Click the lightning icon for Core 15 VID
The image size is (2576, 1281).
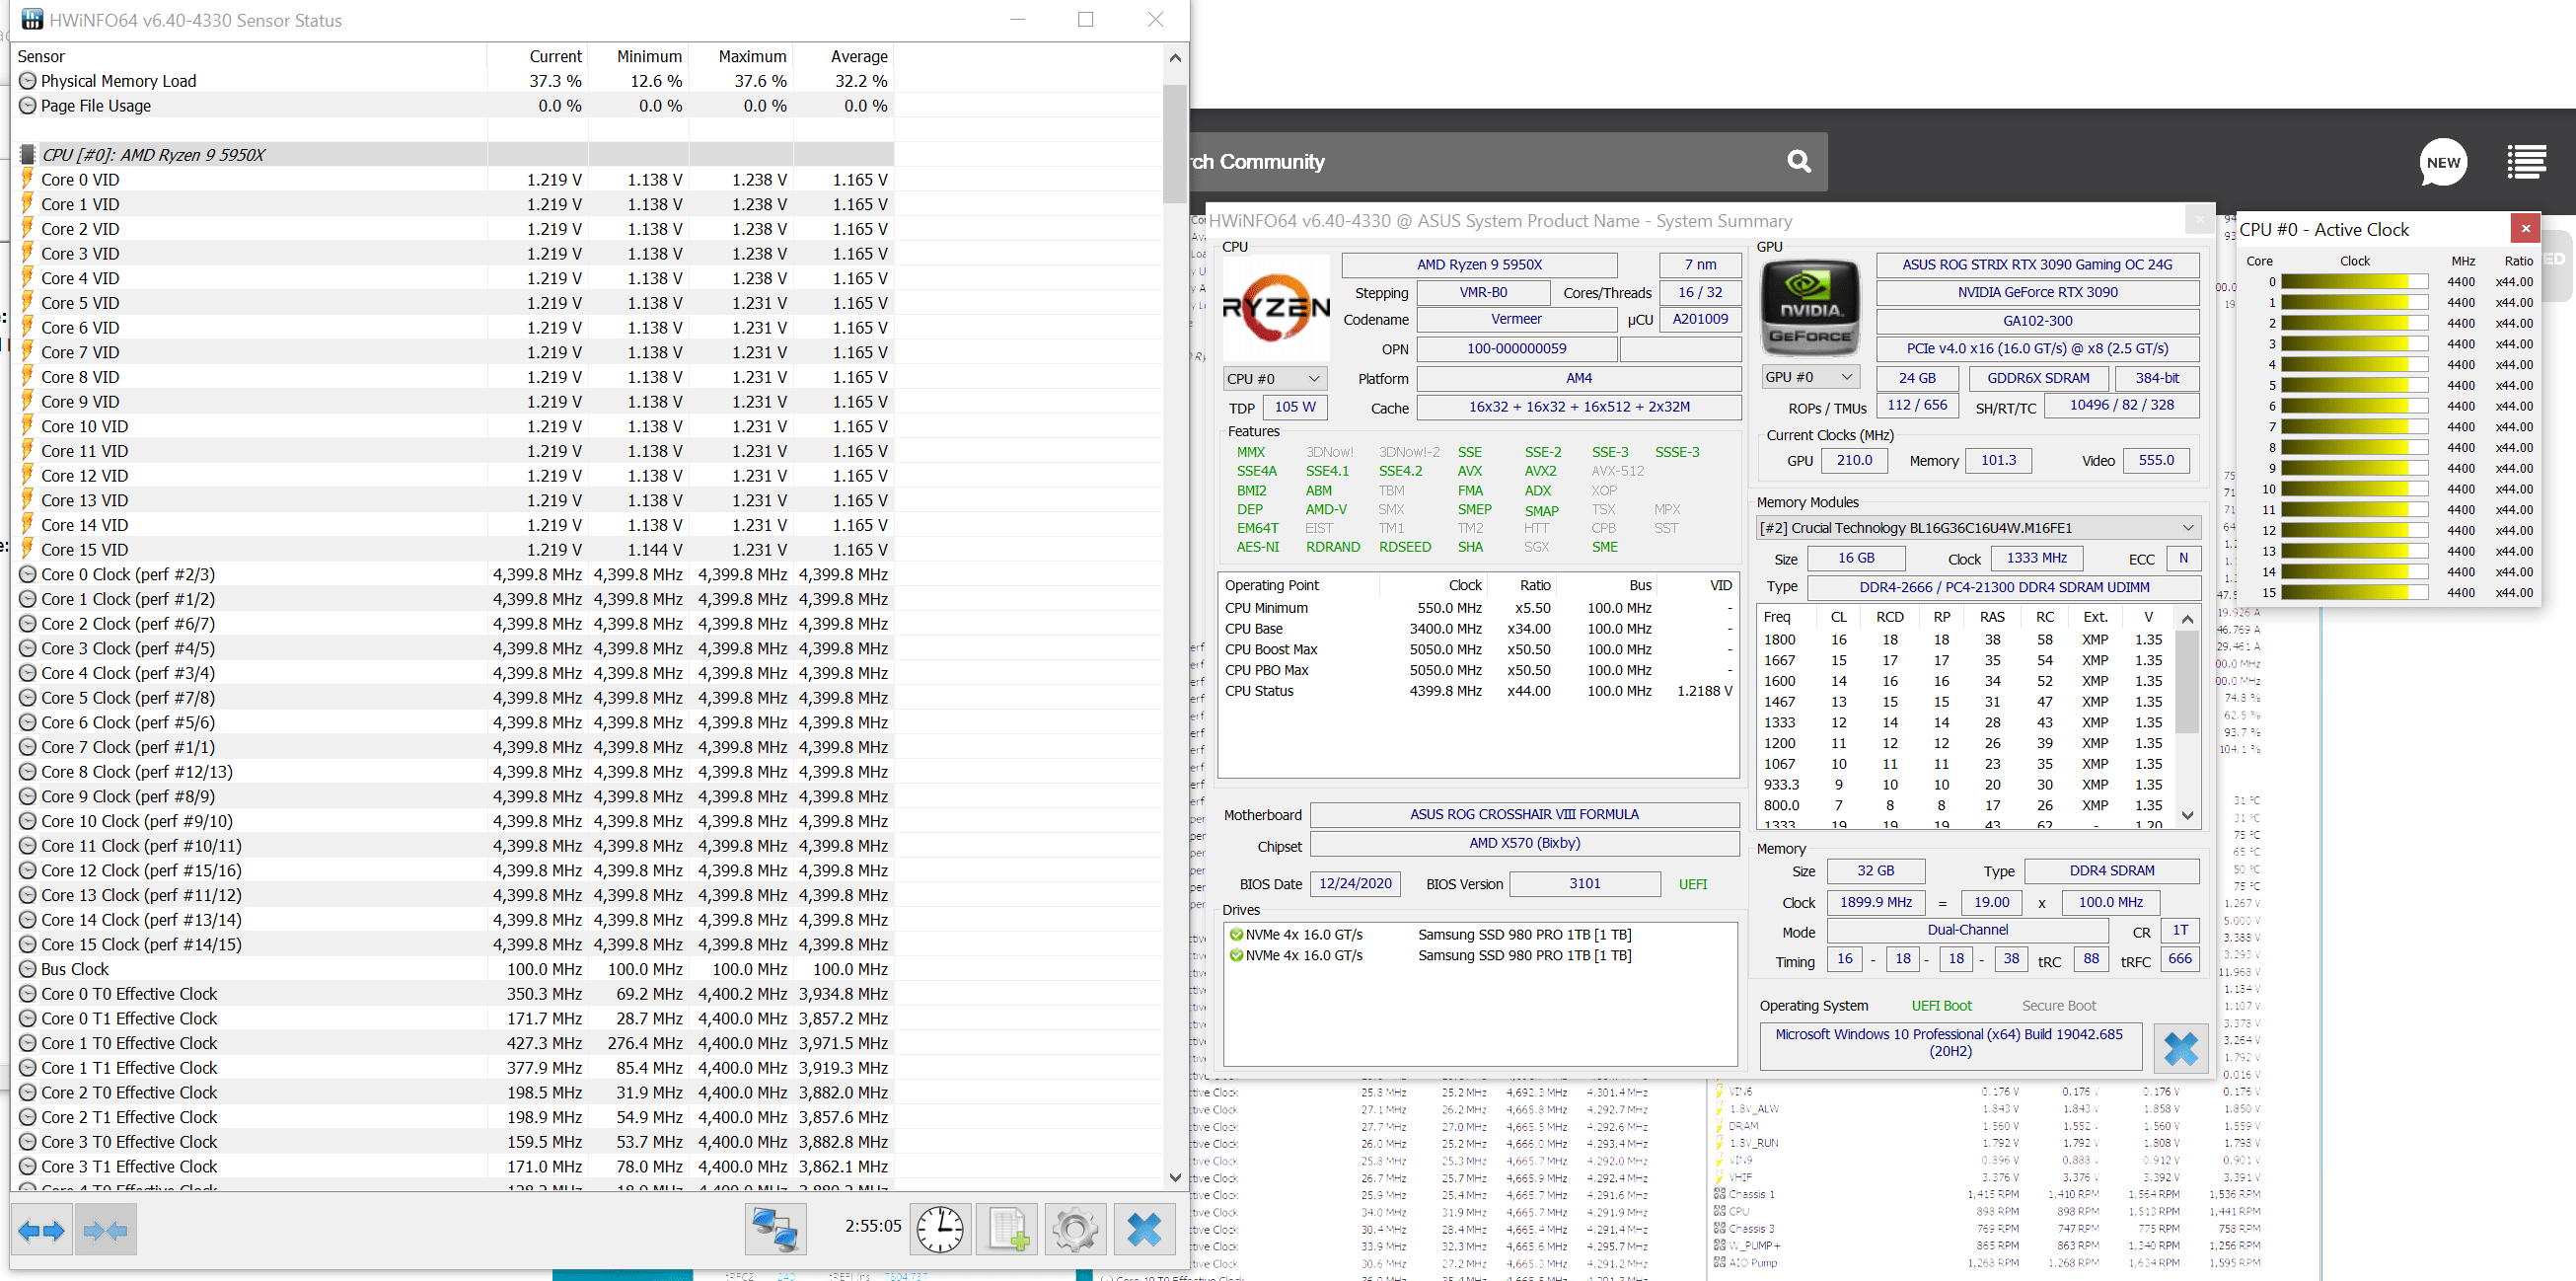[28, 549]
